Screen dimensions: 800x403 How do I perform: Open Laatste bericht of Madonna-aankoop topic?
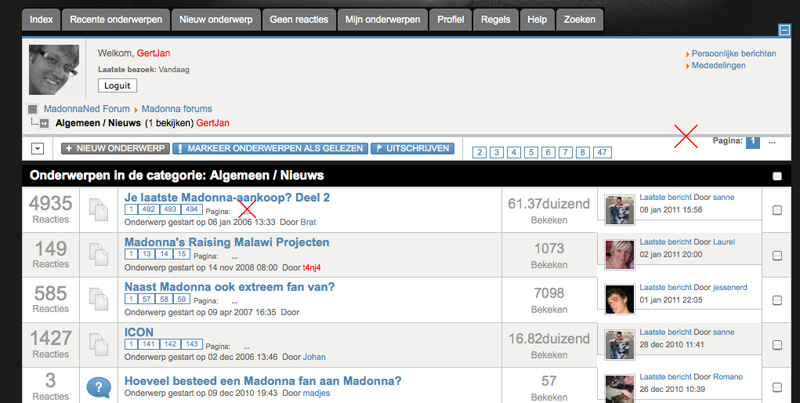coord(665,197)
